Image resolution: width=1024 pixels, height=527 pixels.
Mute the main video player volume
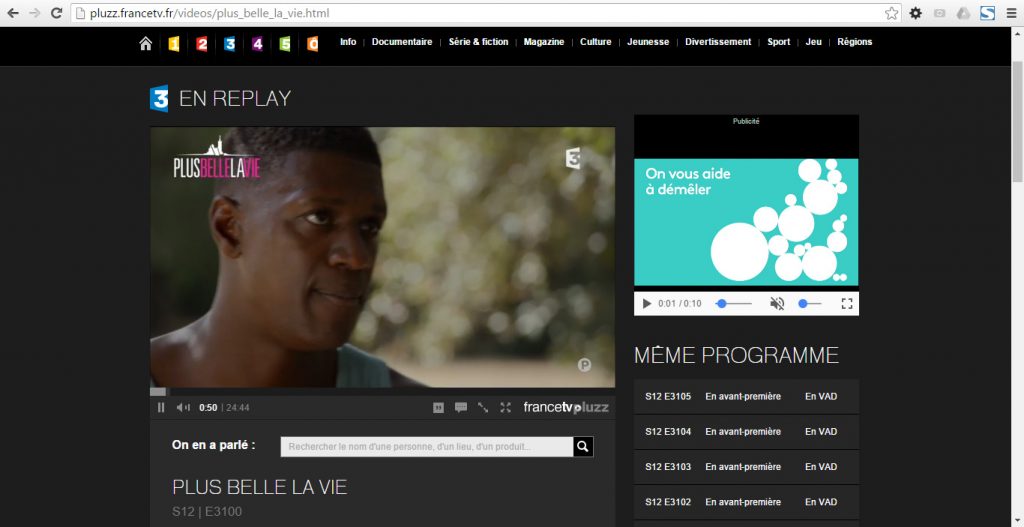point(183,407)
